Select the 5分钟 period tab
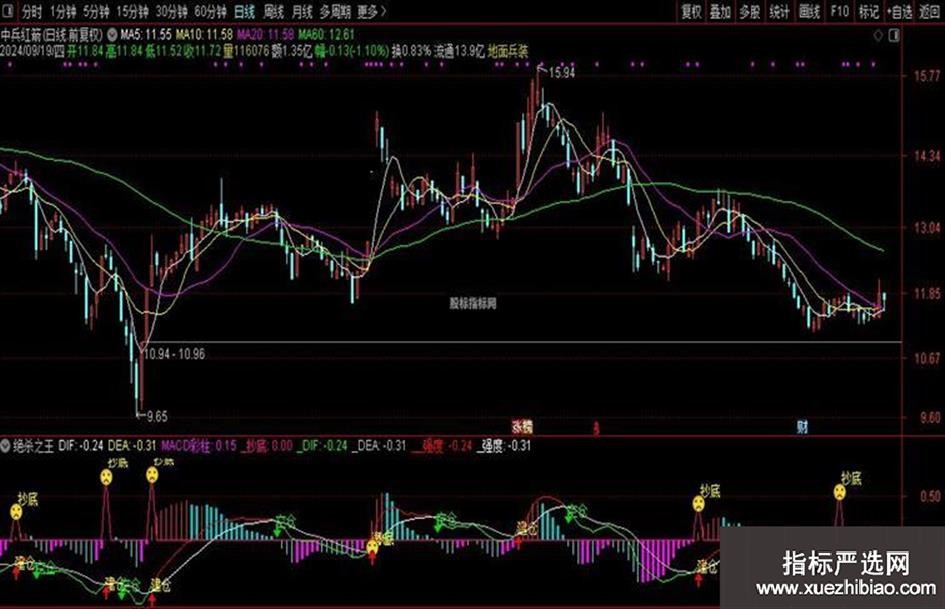The image size is (945, 609). (96, 11)
